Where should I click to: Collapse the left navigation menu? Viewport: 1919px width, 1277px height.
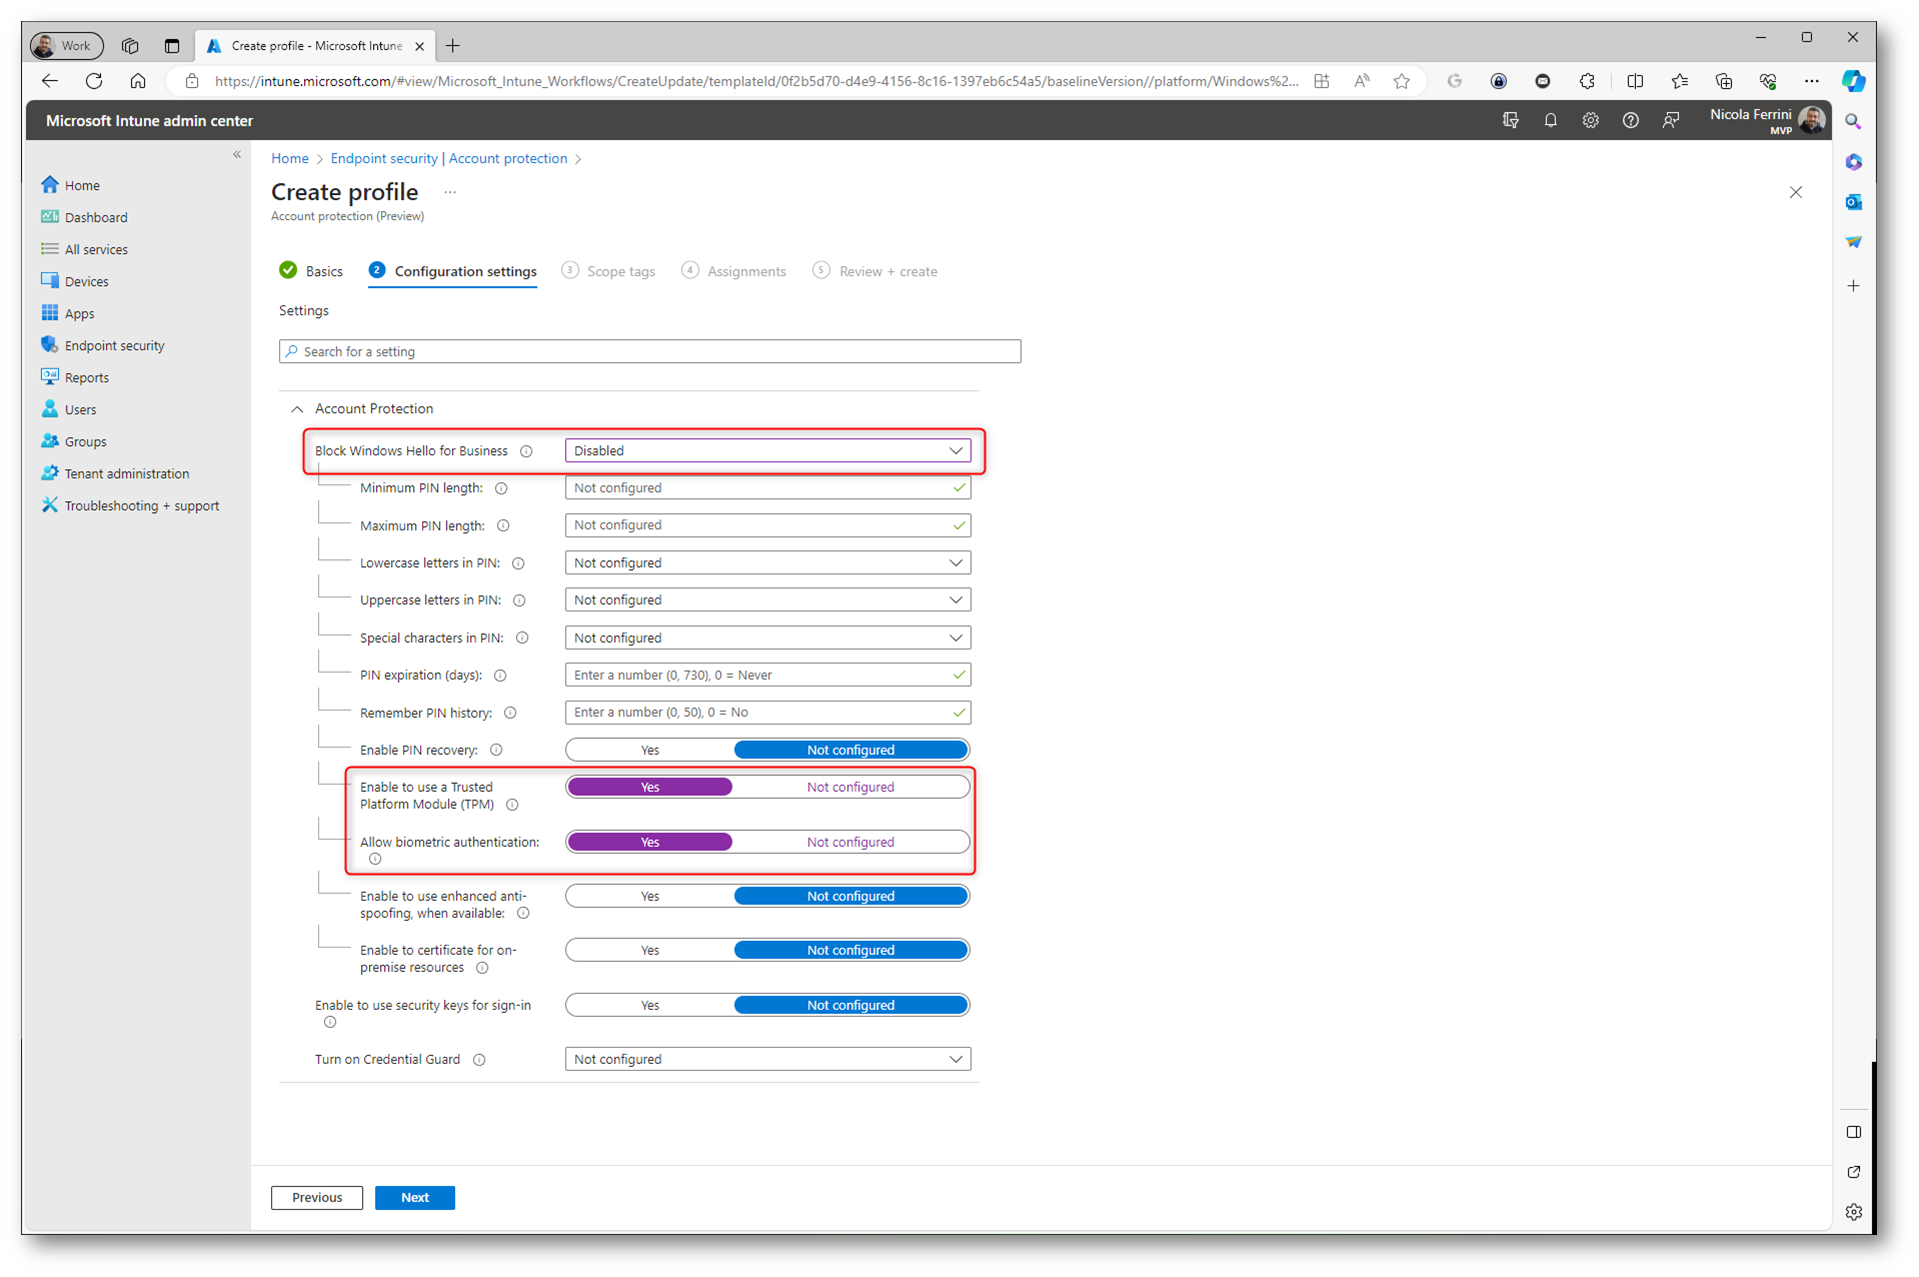237,154
